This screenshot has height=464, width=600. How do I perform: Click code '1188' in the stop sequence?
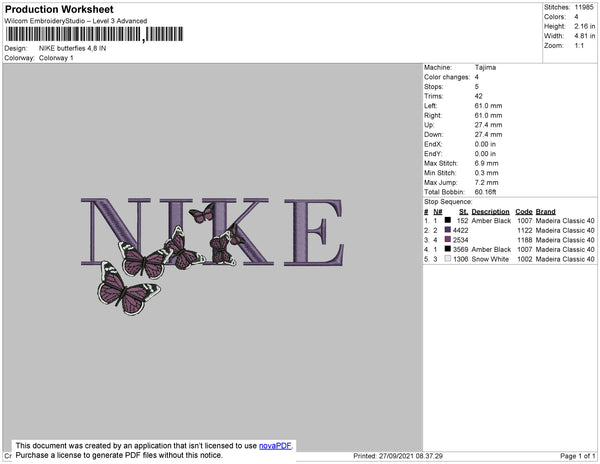pyautogui.click(x=525, y=240)
